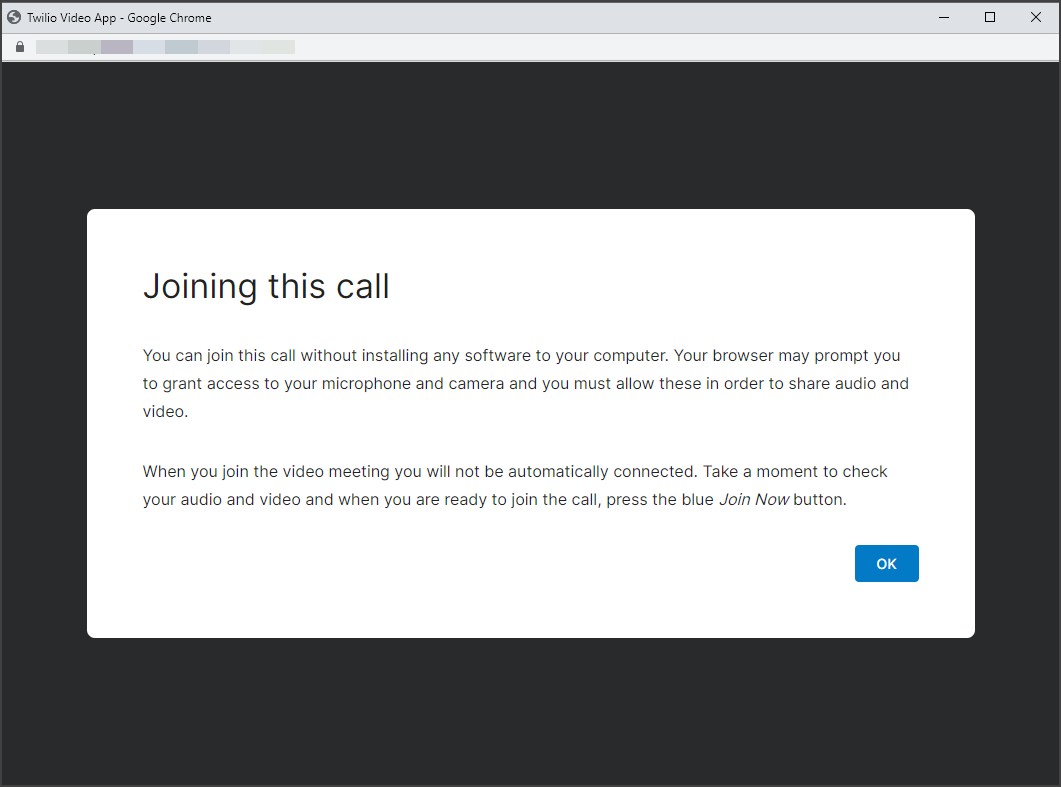The width and height of the screenshot is (1061, 787).
Task: Click the italic "Join Now" text
Action: point(754,499)
